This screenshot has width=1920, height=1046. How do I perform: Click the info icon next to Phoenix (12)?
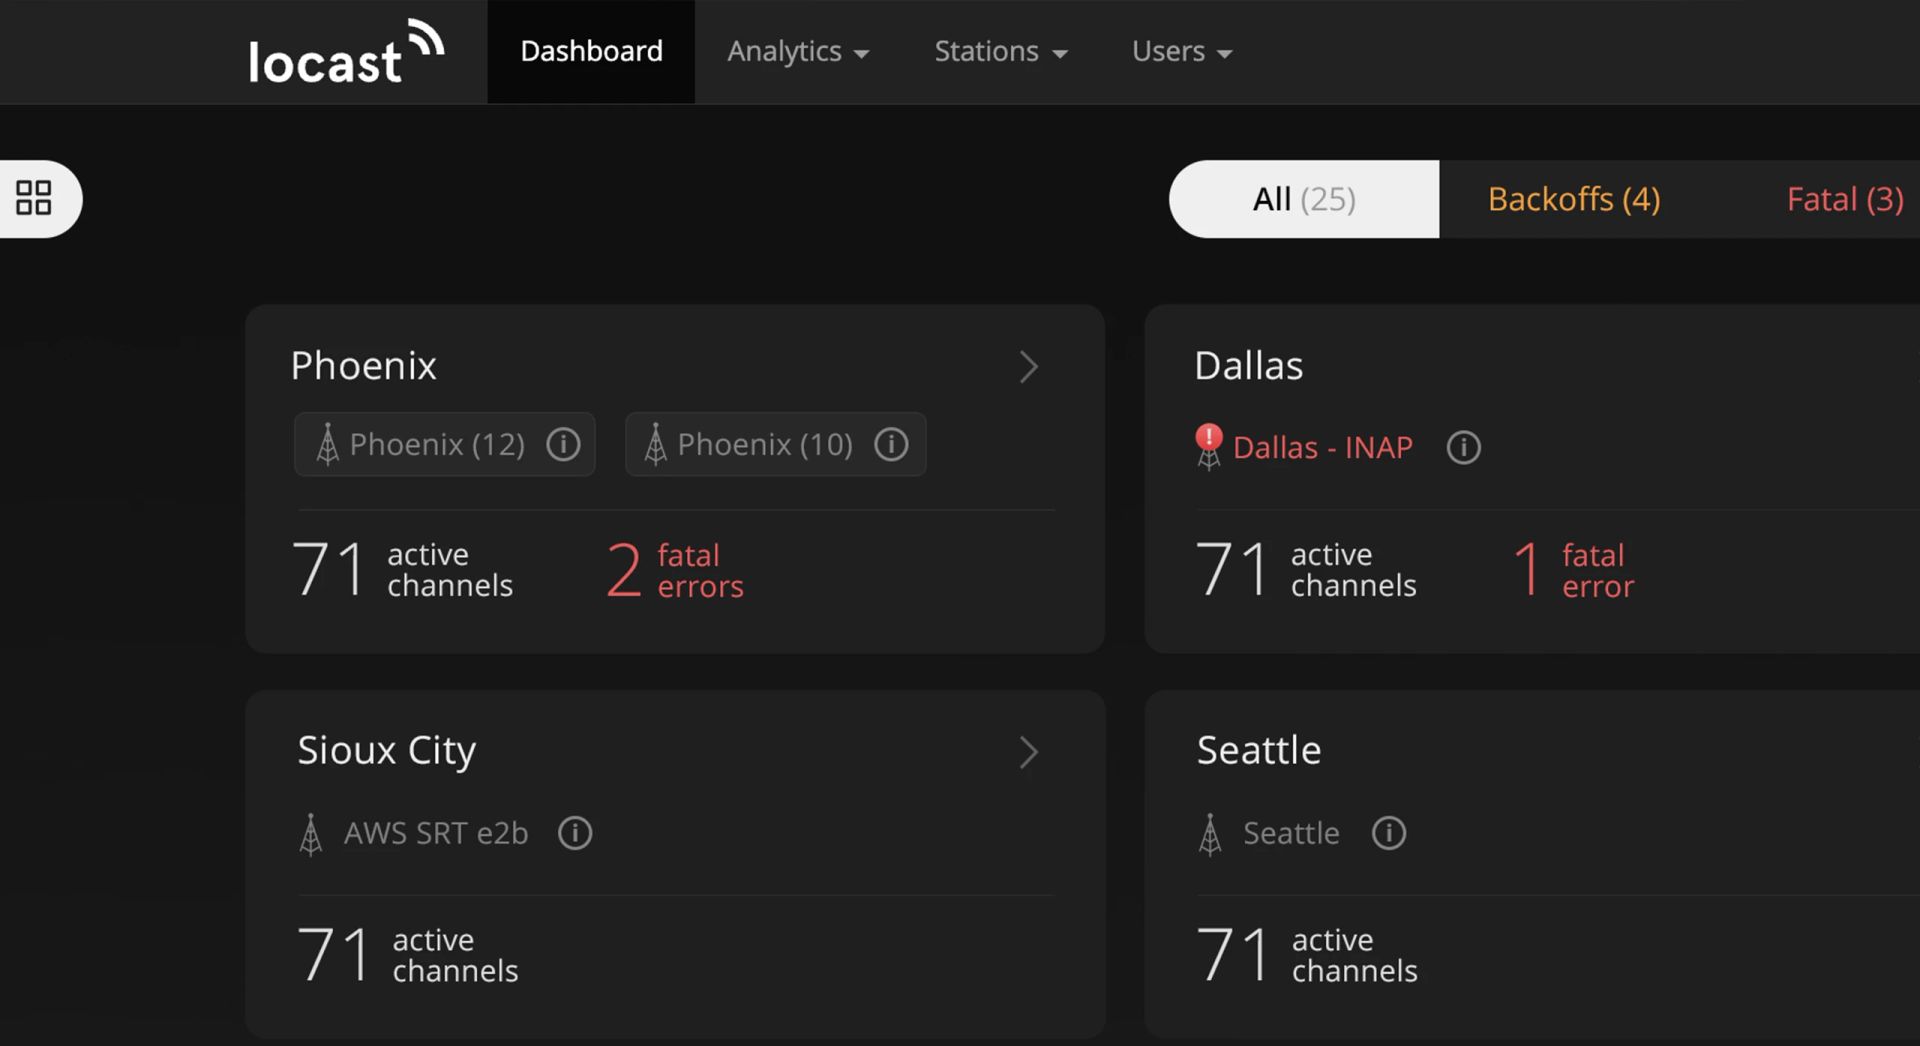point(563,445)
